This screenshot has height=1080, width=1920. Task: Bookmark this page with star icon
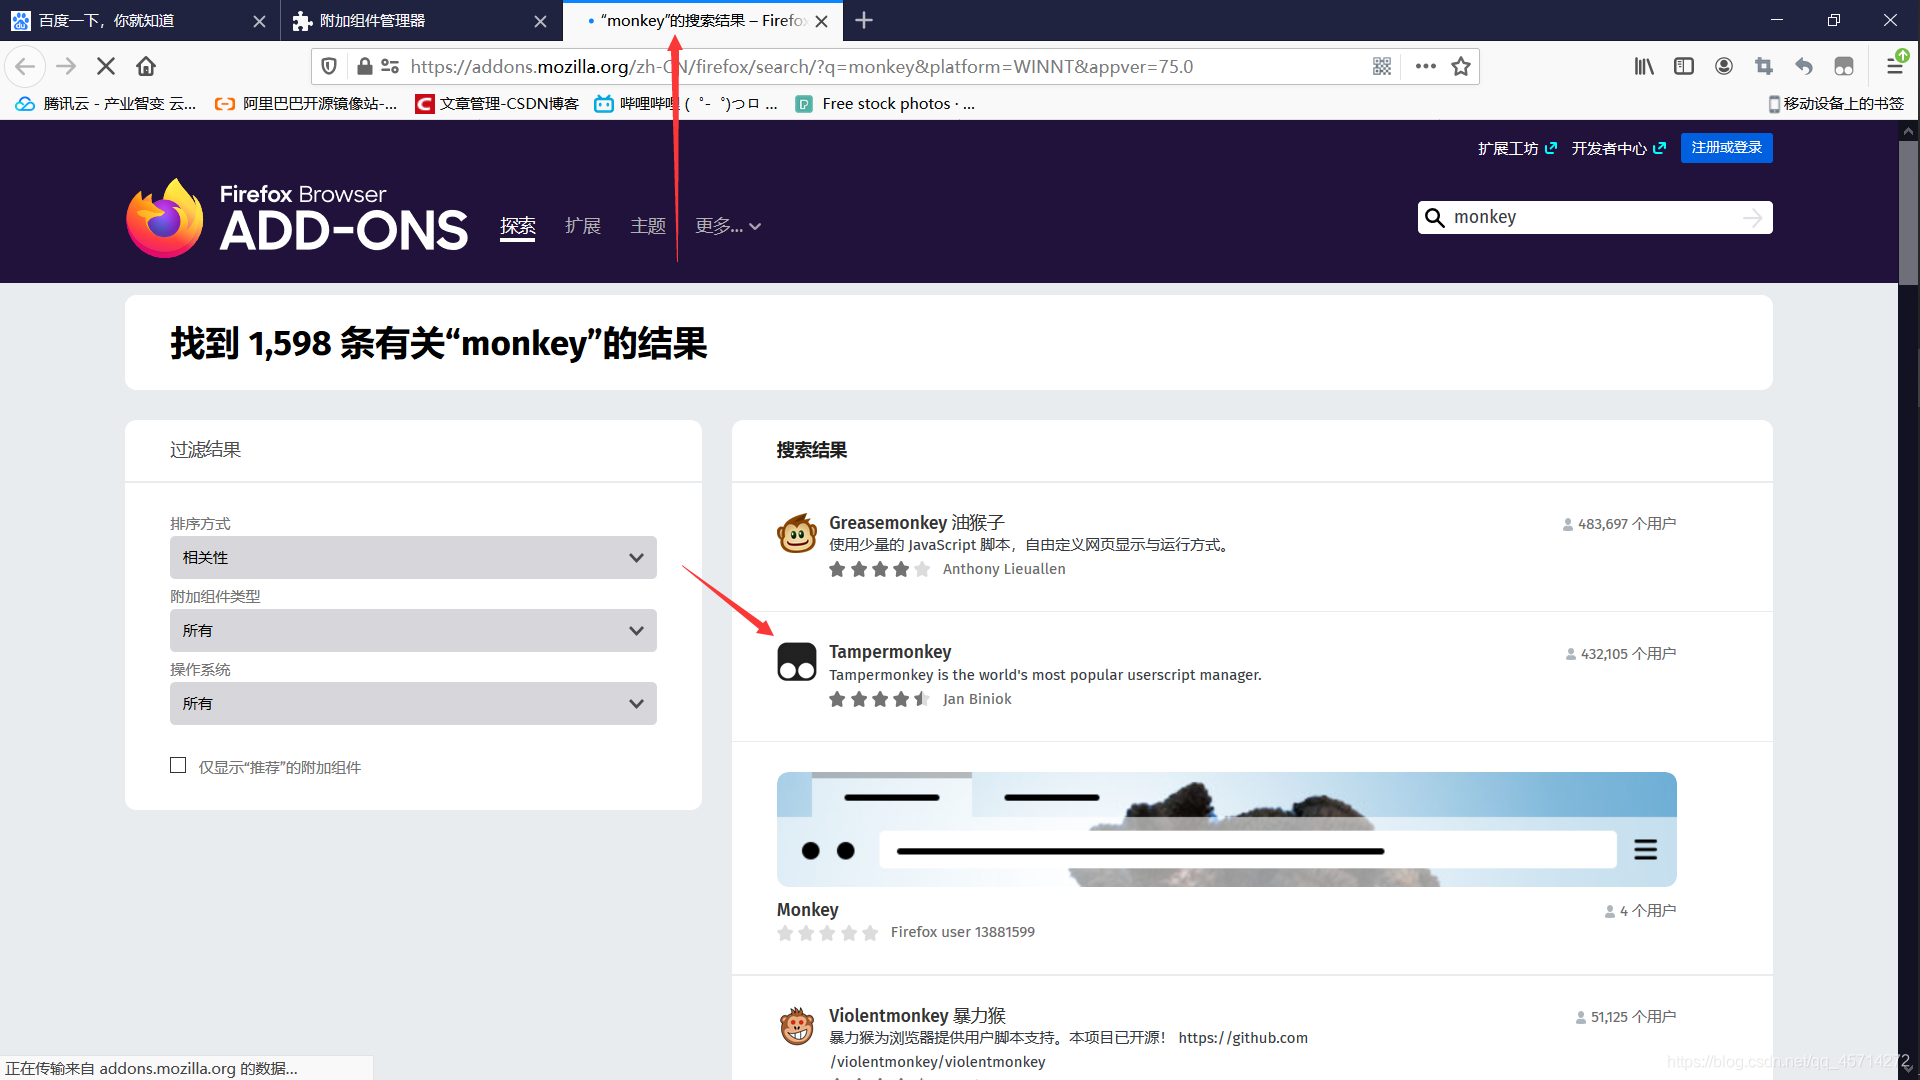[1461, 67]
